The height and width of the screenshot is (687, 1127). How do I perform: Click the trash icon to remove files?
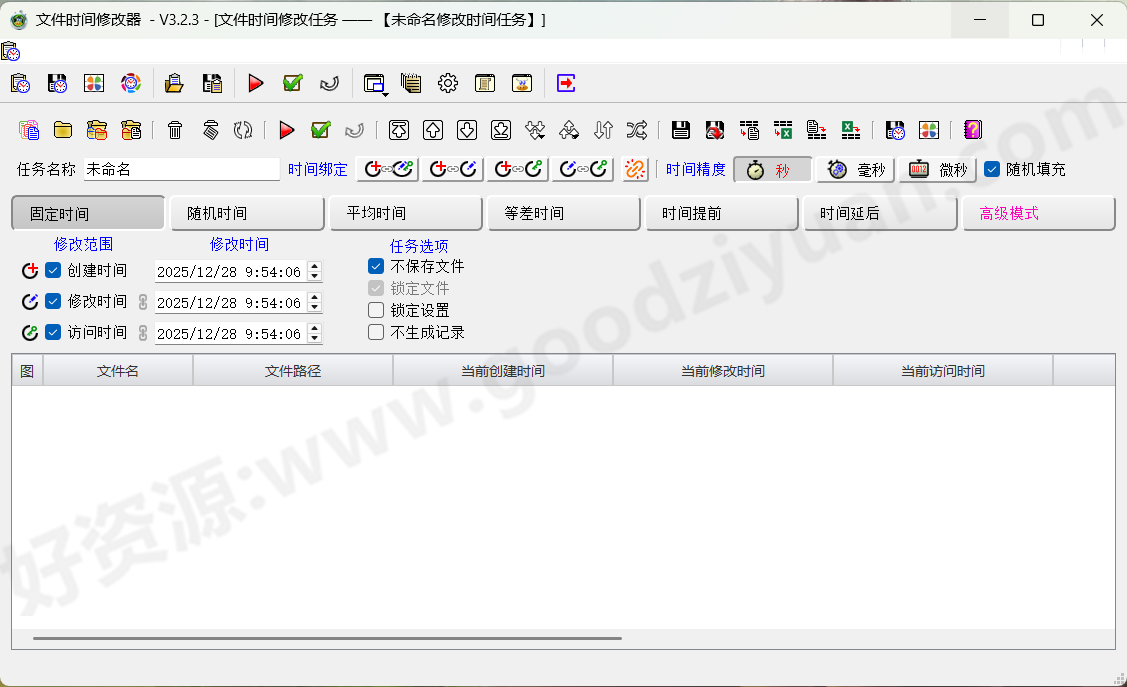click(177, 130)
